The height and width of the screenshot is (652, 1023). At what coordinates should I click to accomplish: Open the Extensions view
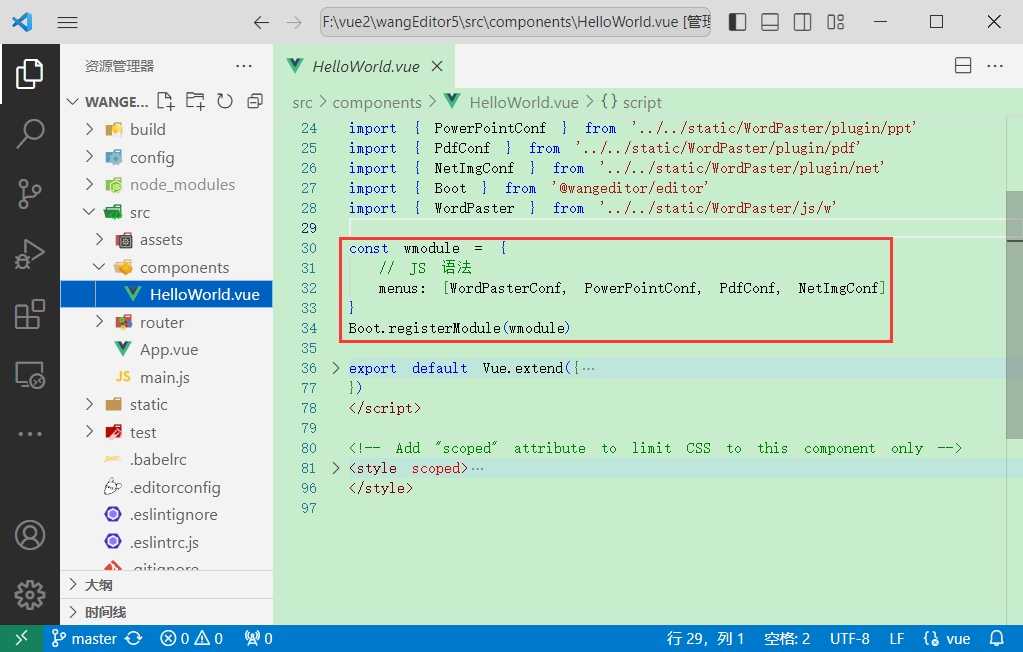click(x=30, y=315)
